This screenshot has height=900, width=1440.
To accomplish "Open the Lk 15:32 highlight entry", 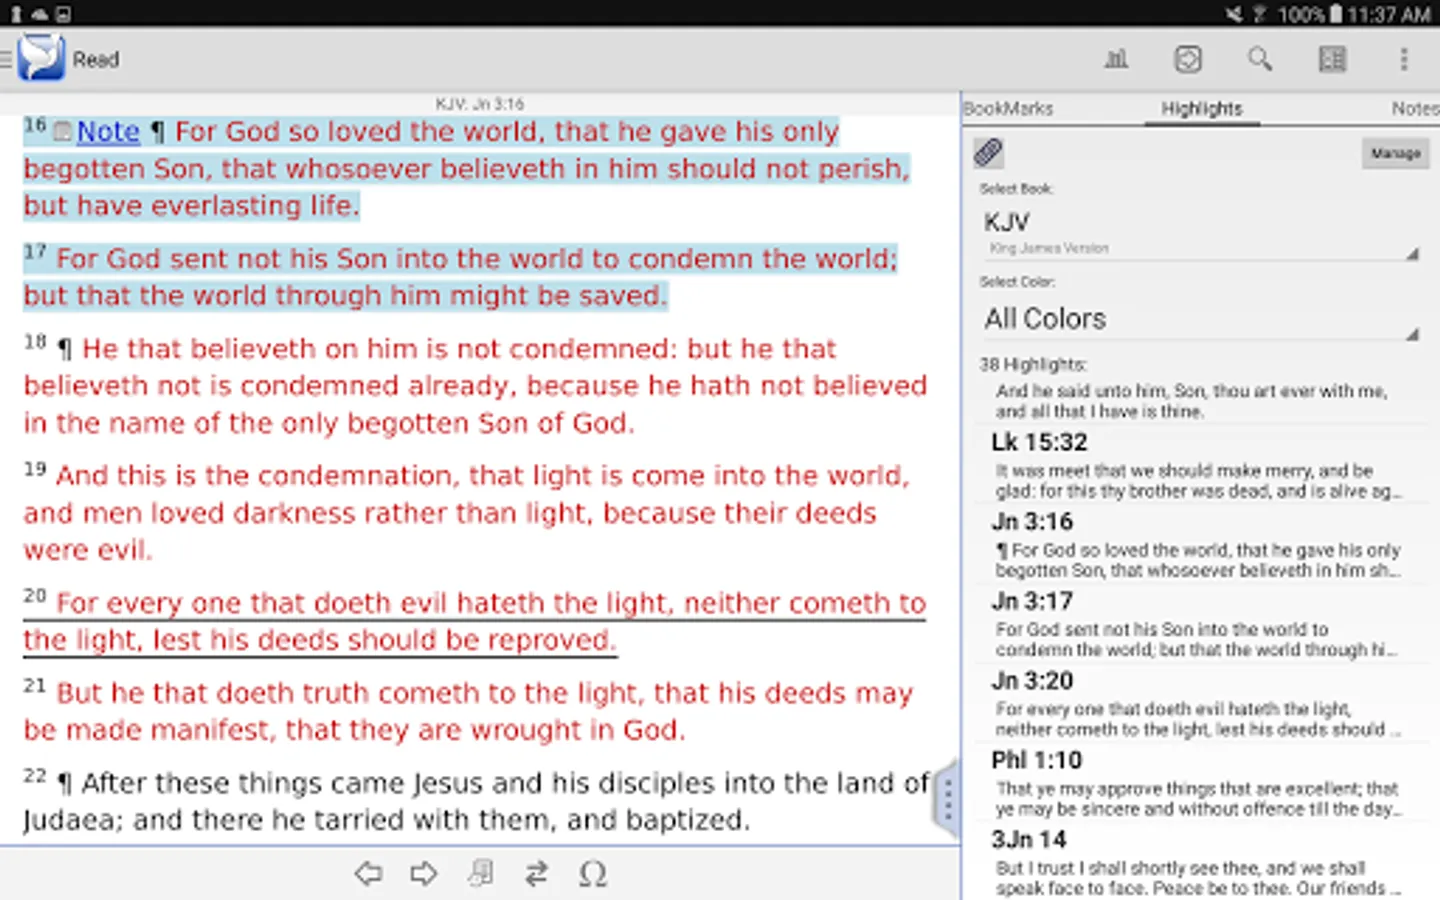I will click(x=1200, y=465).
